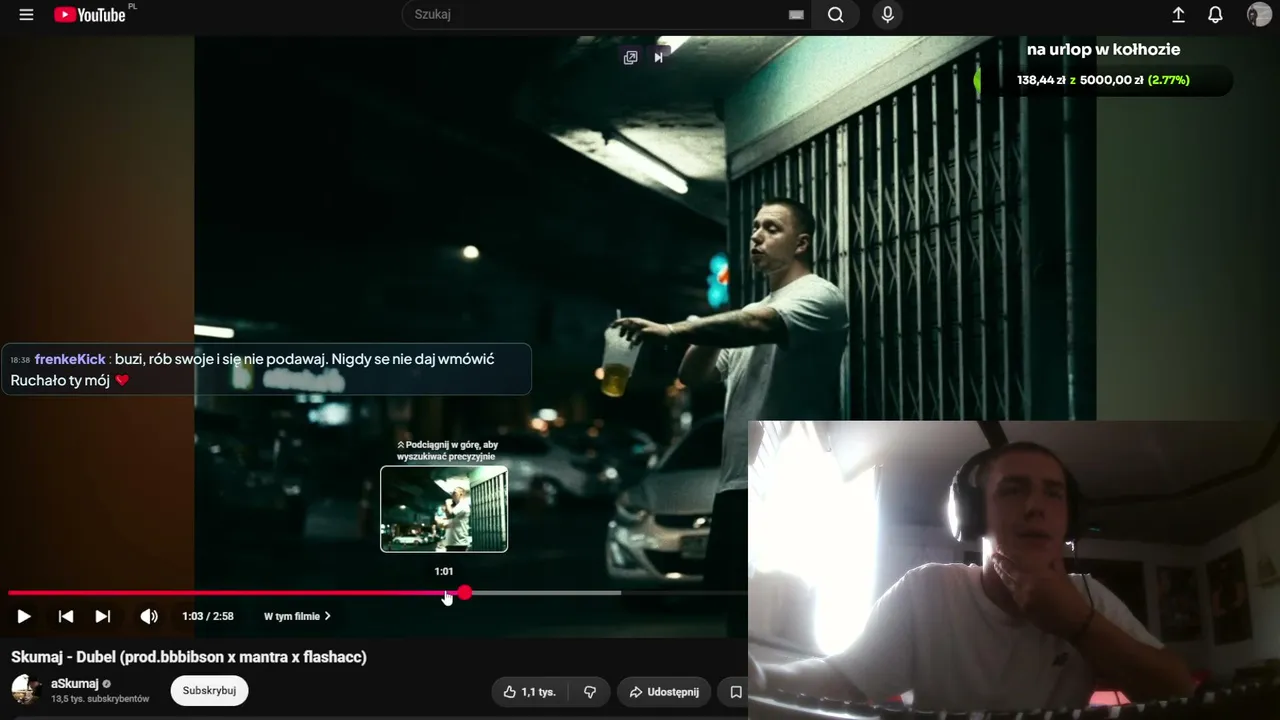Play the video

tap(24, 616)
